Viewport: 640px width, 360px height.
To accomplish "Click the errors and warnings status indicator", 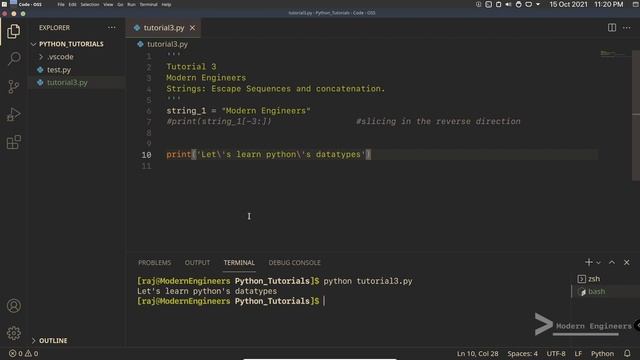I will coord(23,353).
